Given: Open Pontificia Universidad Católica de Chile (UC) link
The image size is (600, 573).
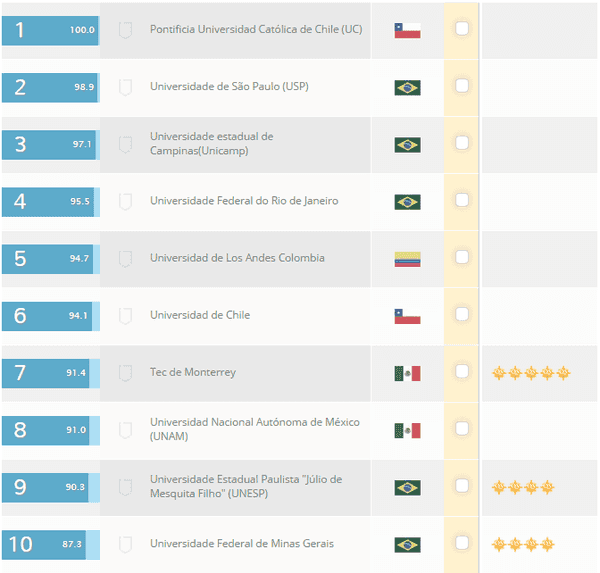Looking at the screenshot, I should [256, 29].
